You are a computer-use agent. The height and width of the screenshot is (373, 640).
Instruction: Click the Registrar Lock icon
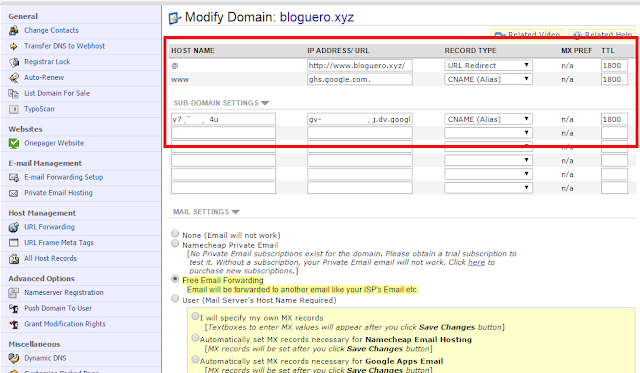(x=14, y=62)
